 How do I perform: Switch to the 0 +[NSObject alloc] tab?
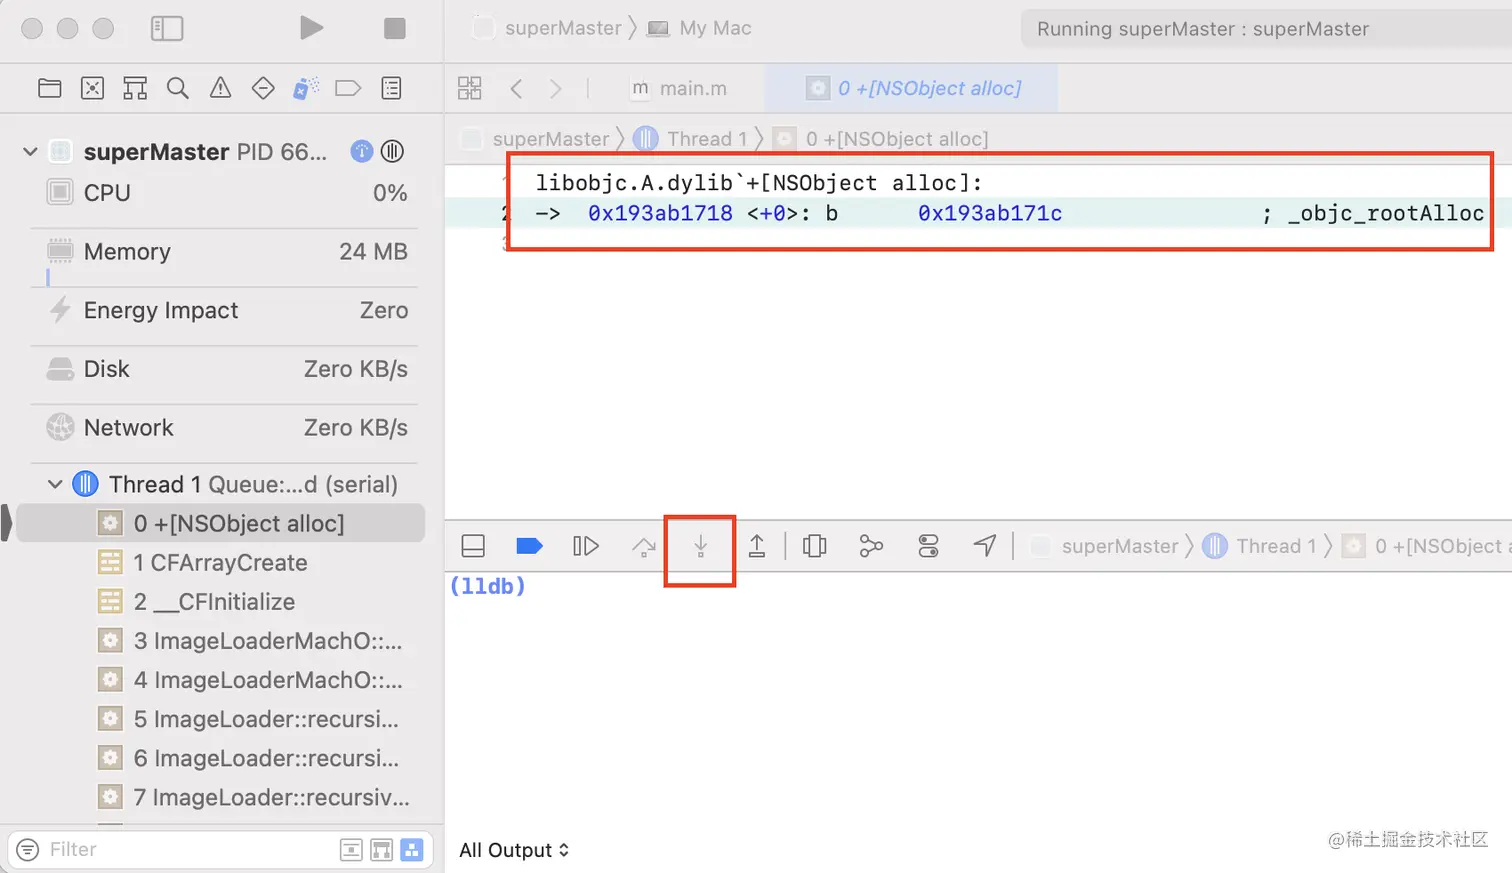[912, 88]
